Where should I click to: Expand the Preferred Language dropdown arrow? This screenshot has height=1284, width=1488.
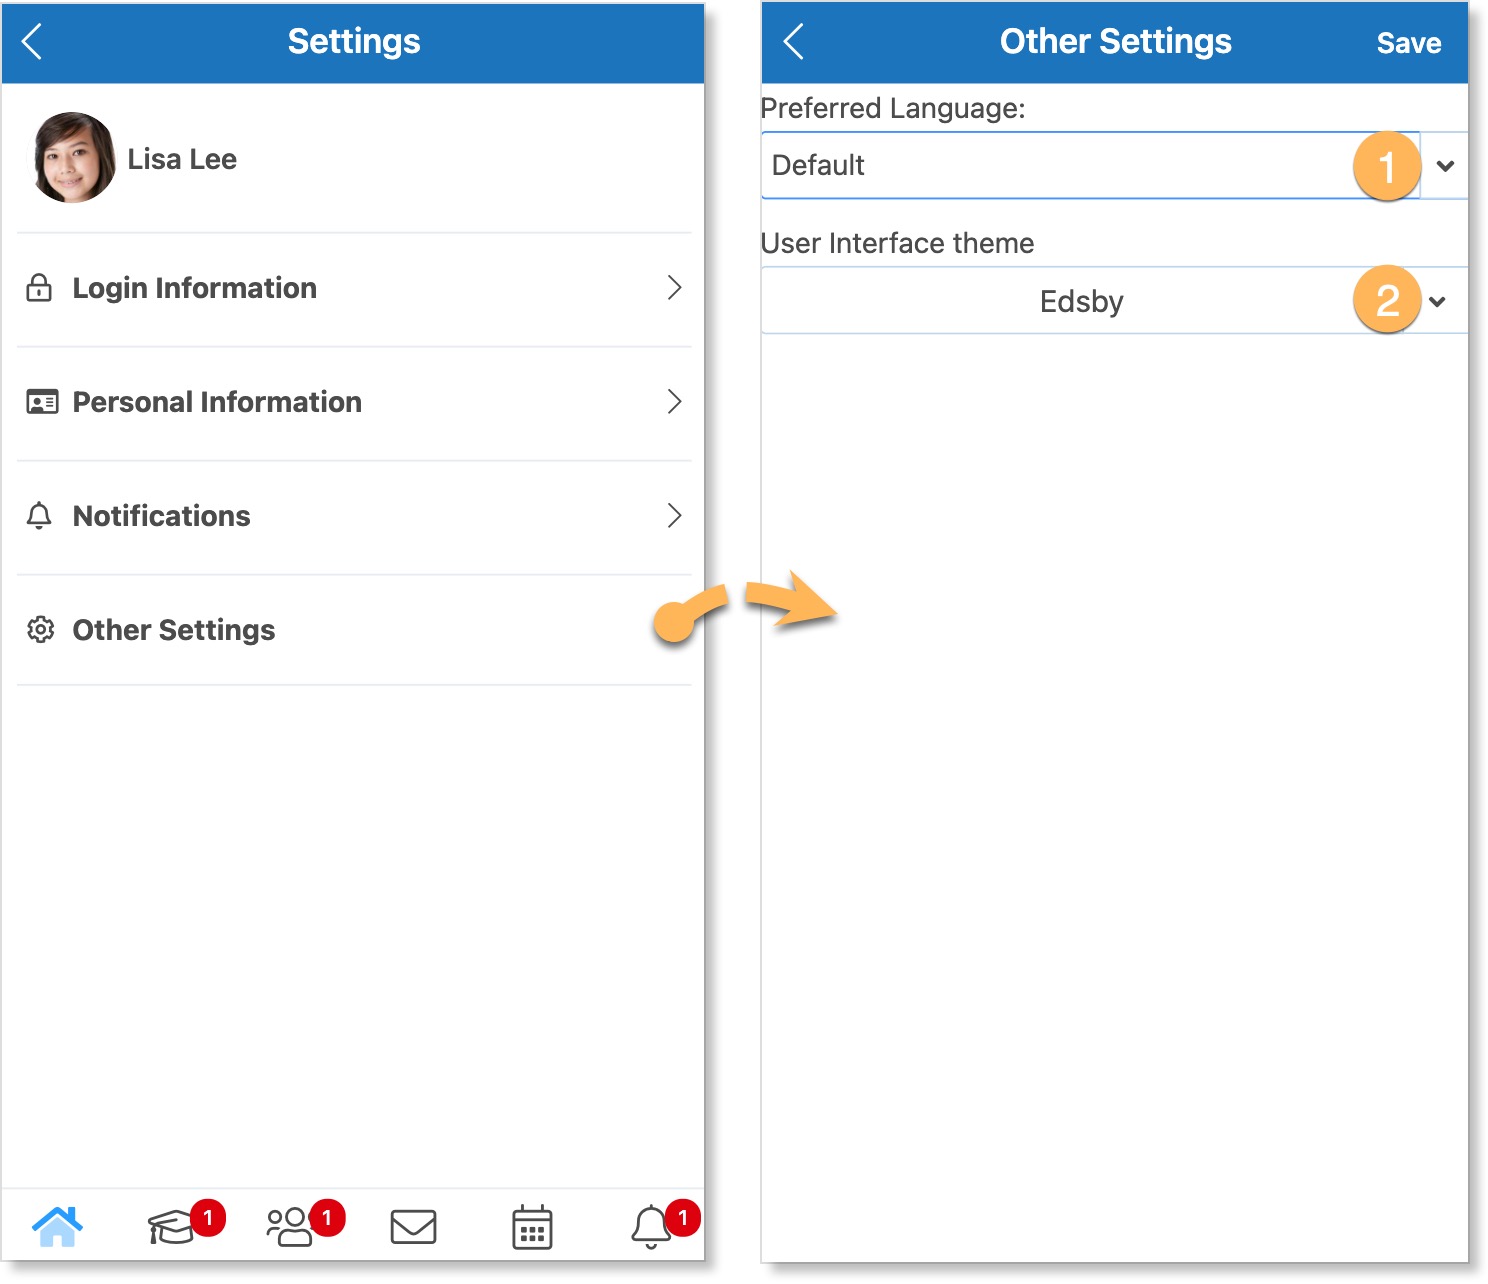(1445, 166)
